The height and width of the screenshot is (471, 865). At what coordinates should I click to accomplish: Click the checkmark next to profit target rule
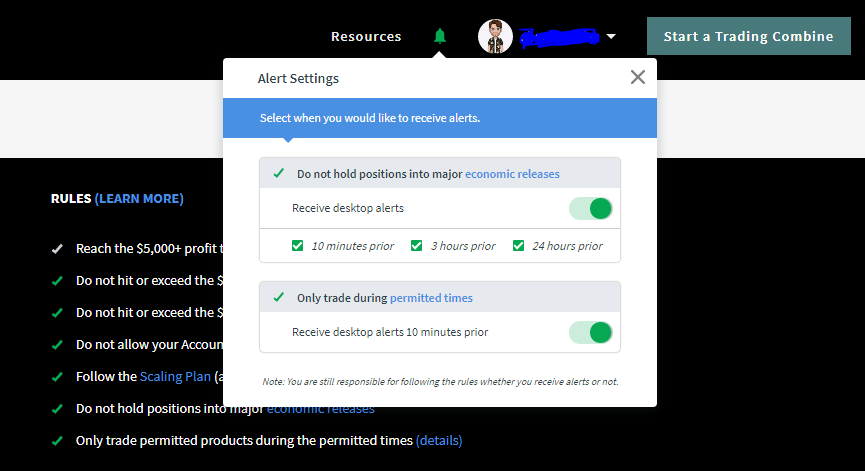click(x=57, y=249)
